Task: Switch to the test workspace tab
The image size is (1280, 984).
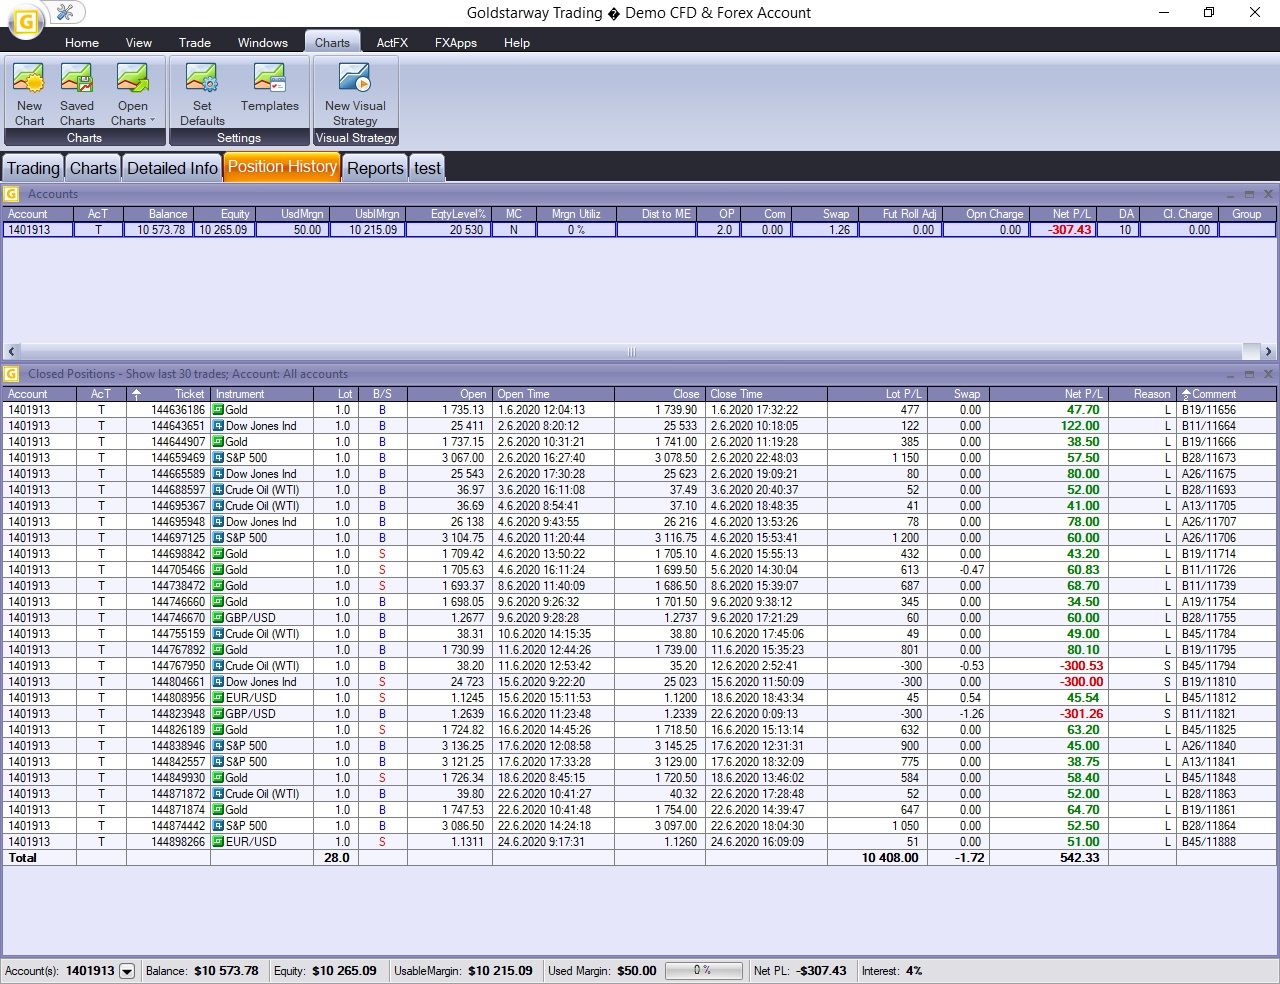Action: click(427, 168)
